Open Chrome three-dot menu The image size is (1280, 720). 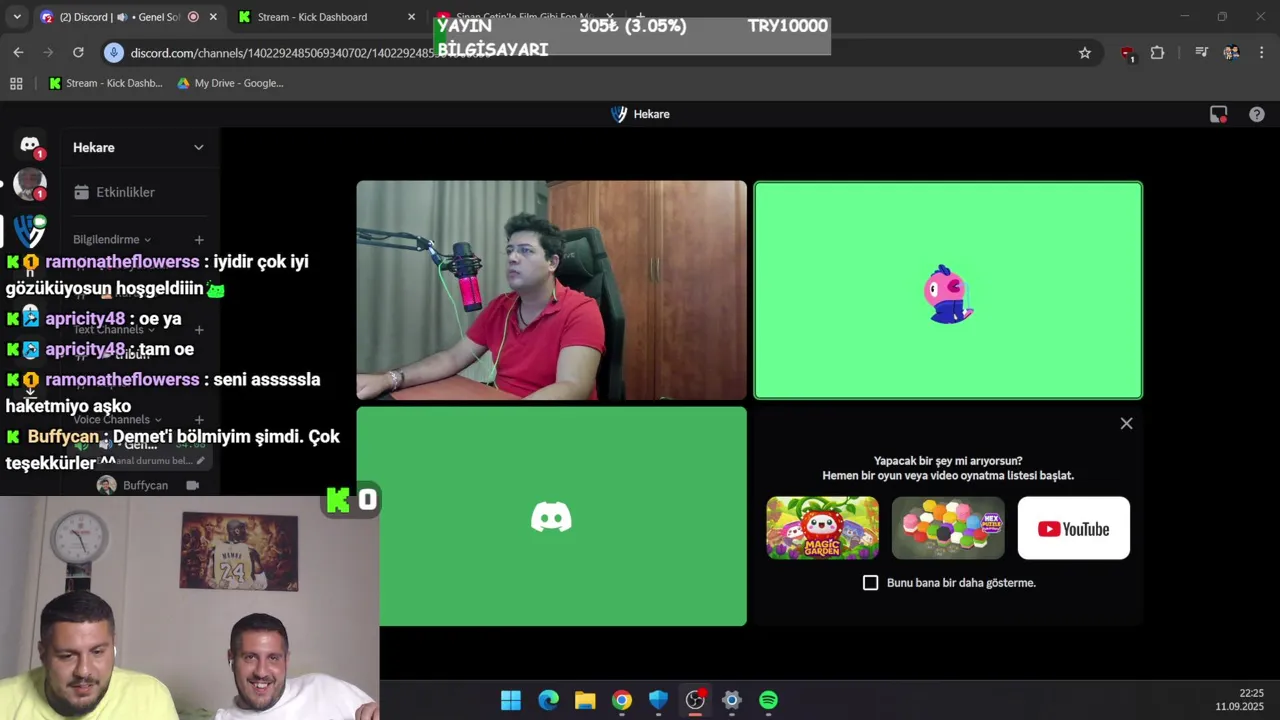(x=1261, y=53)
